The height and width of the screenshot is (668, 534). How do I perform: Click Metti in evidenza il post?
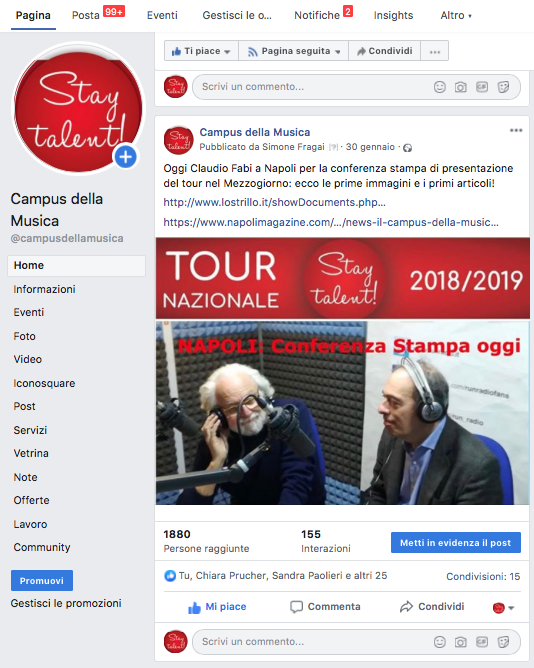pyautogui.click(x=456, y=543)
